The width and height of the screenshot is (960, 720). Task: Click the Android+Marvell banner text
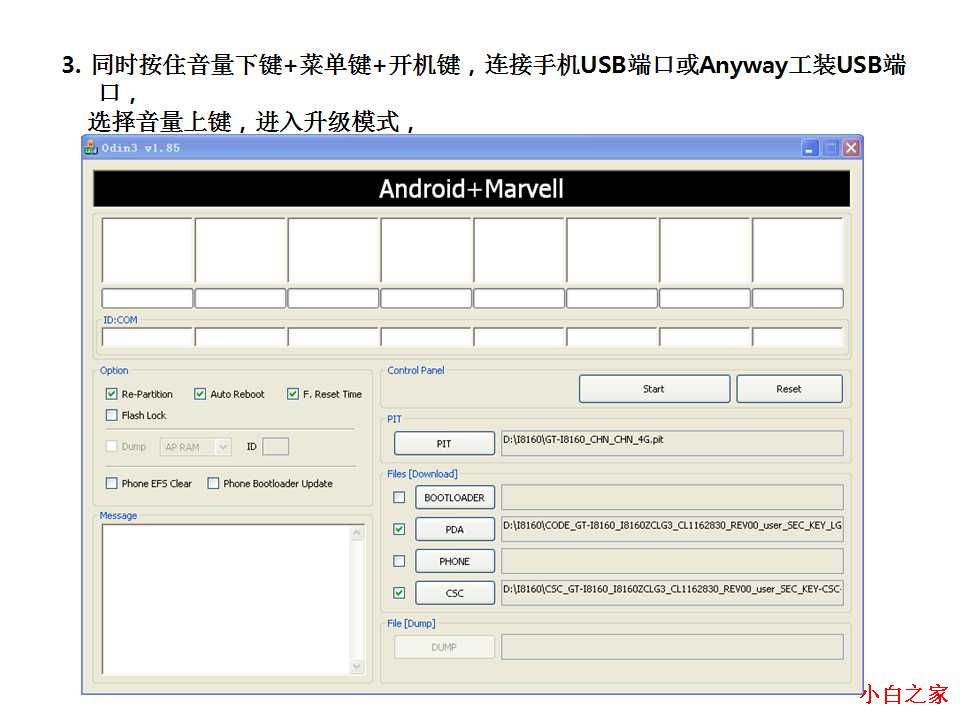[x=471, y=189]
